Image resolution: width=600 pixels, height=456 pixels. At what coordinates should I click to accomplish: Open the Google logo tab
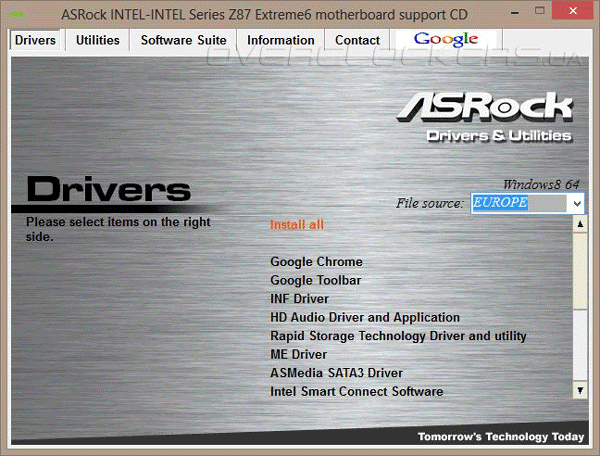point(446,40)
